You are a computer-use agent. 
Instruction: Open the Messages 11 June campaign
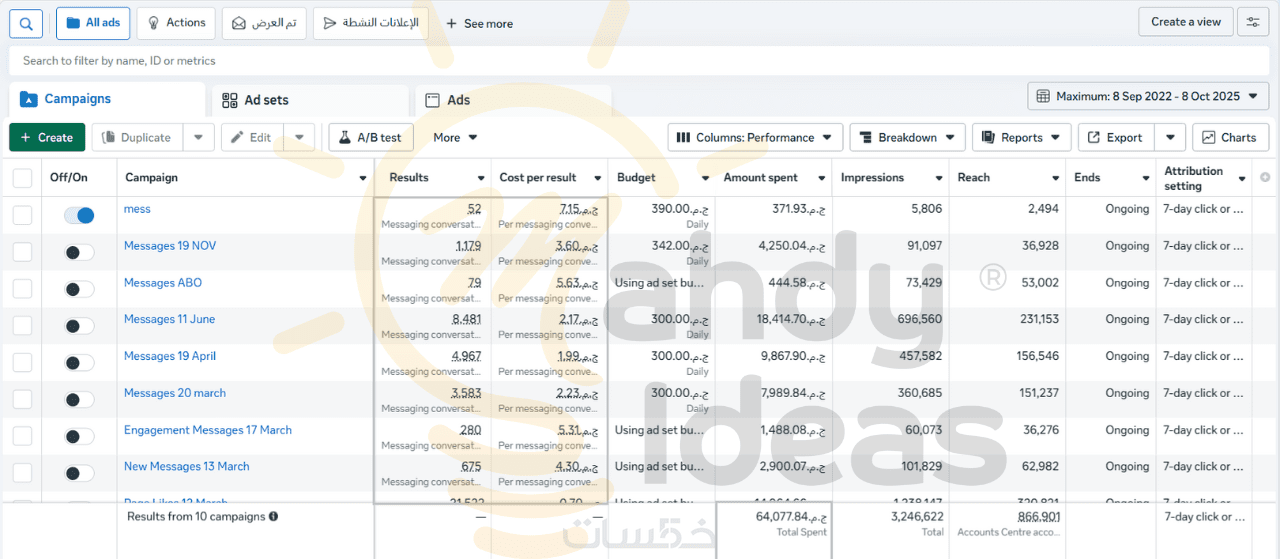point(169,320)
